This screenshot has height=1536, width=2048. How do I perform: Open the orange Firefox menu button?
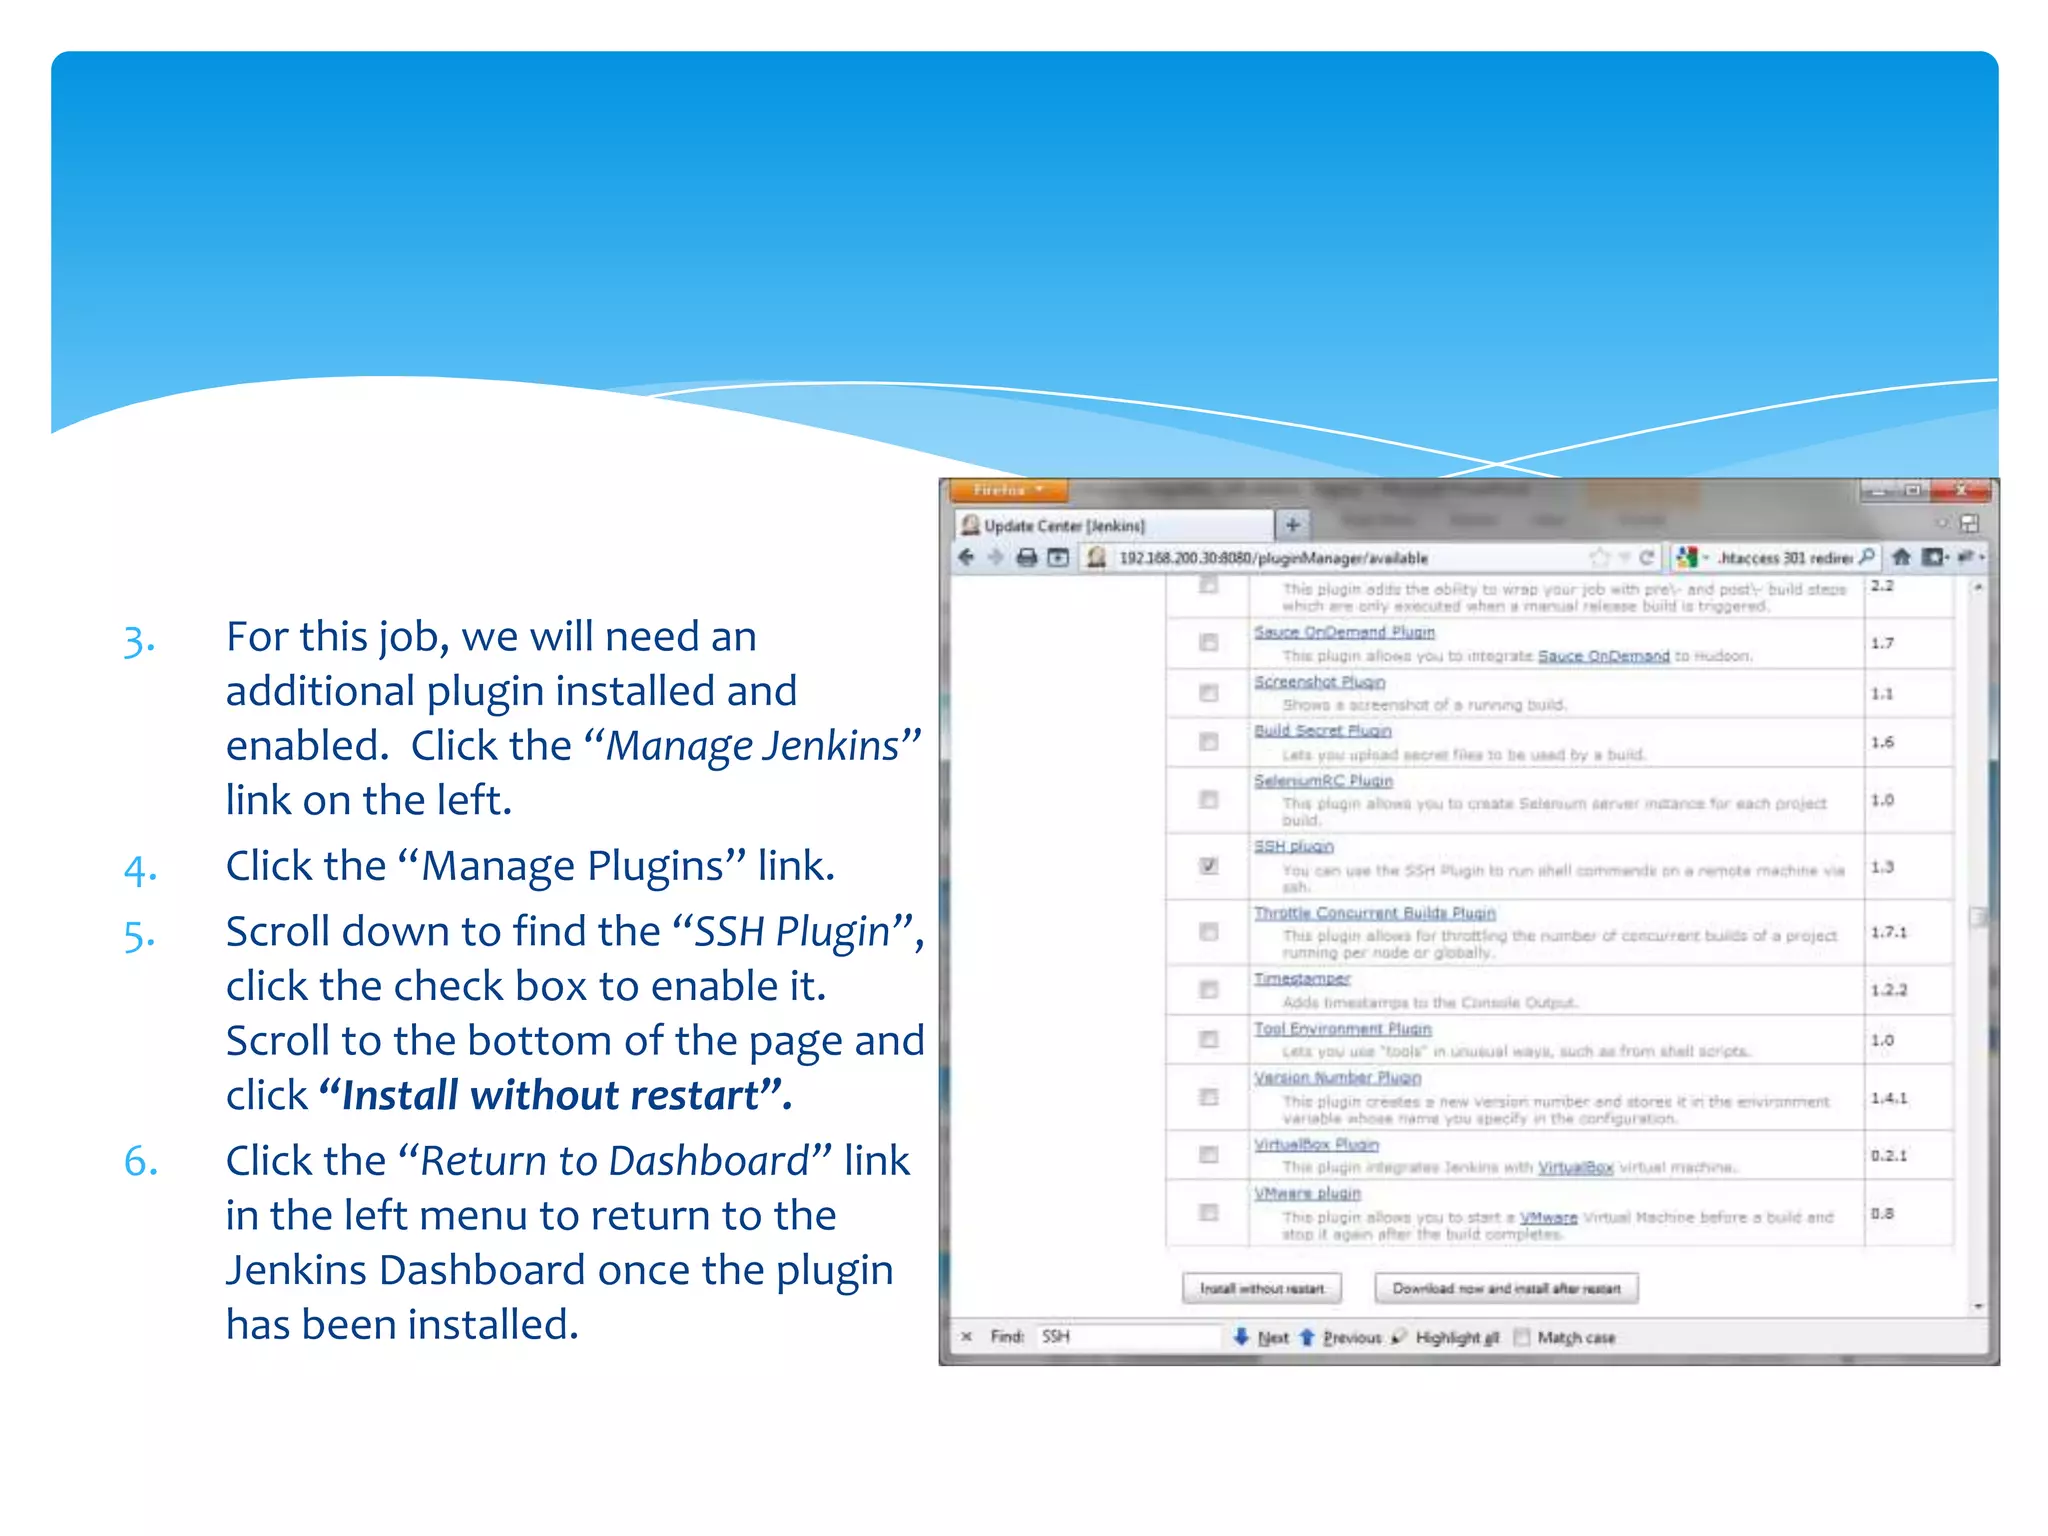(1007, 490)
